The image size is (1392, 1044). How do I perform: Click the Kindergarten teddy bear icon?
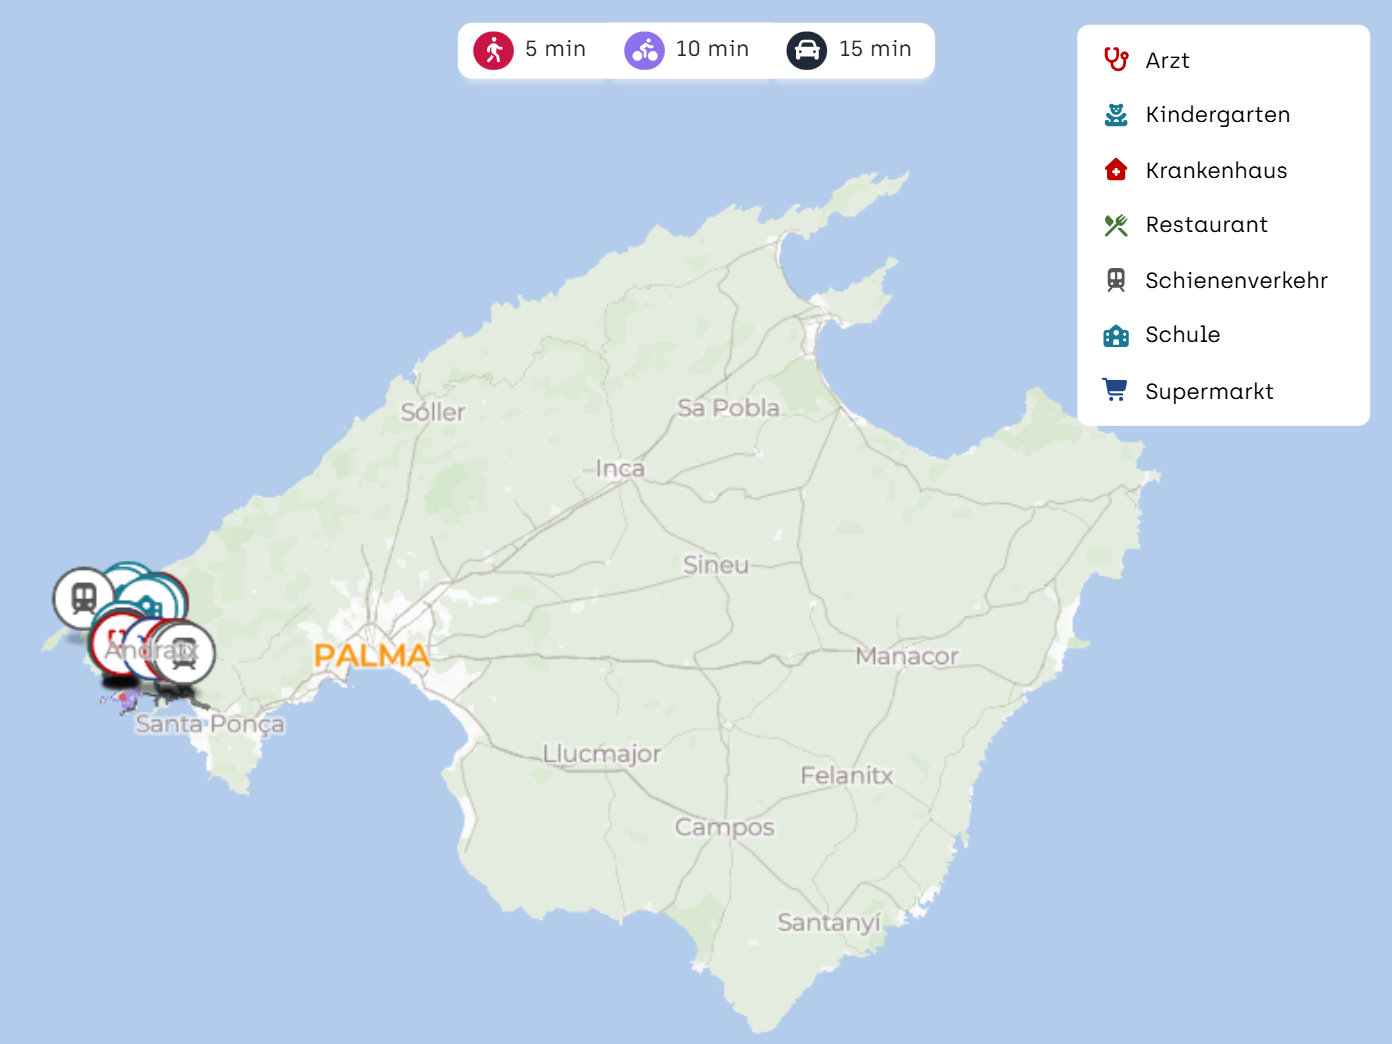1116,115
